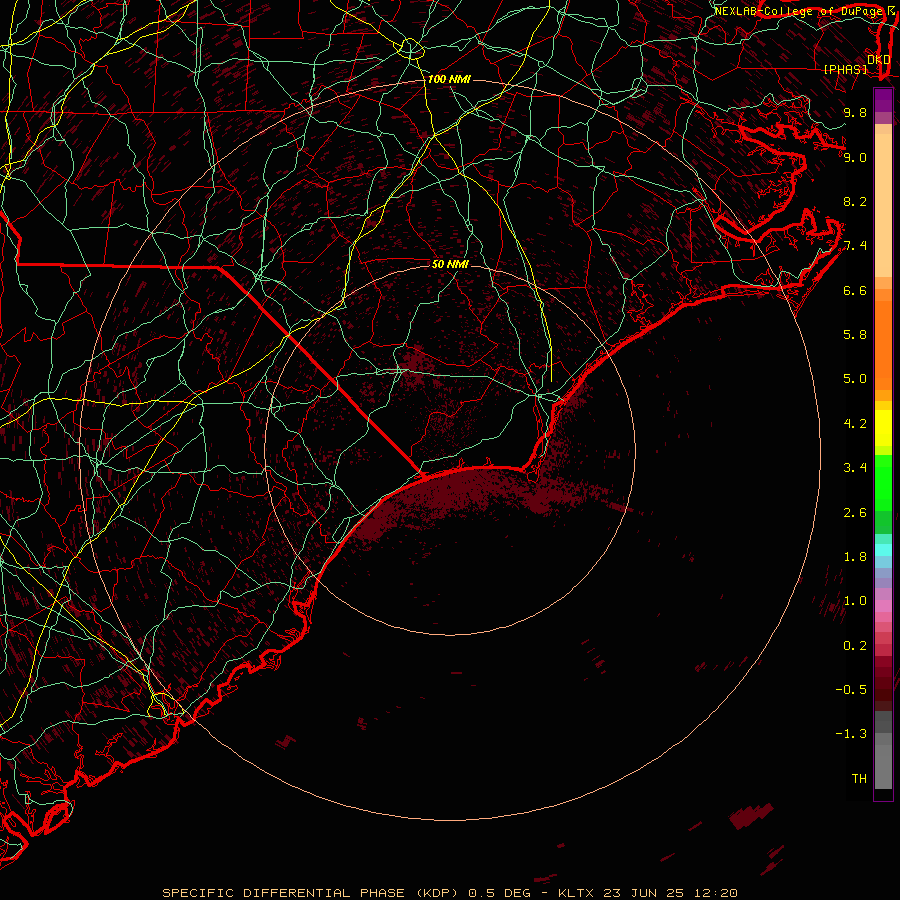Click the 7.4 value on the color scale
The height and width of the screenshot is (900, 900).
point(855,246)
